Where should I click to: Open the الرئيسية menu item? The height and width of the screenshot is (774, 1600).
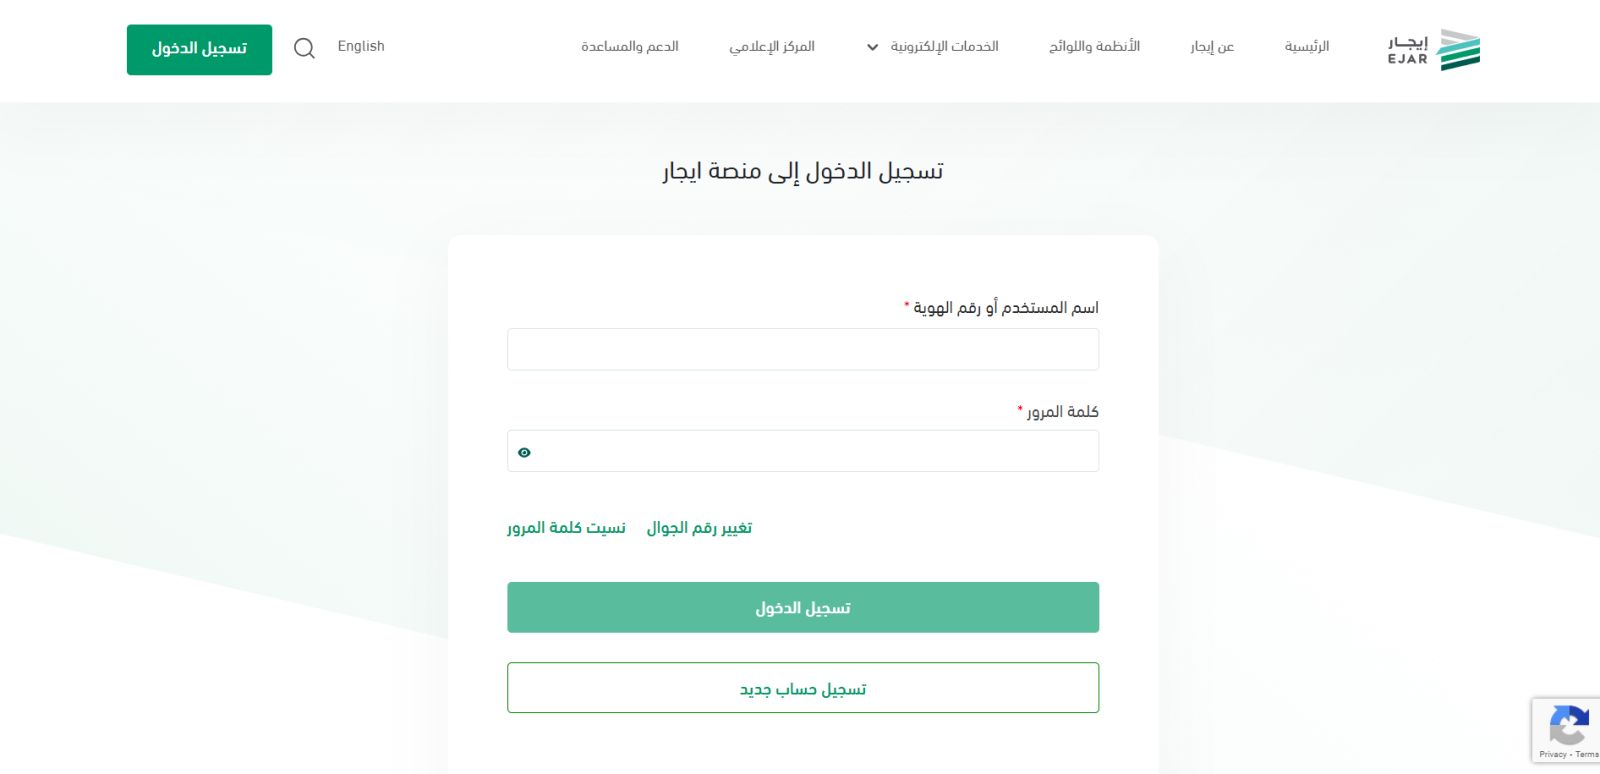(x=1305, y=46)
